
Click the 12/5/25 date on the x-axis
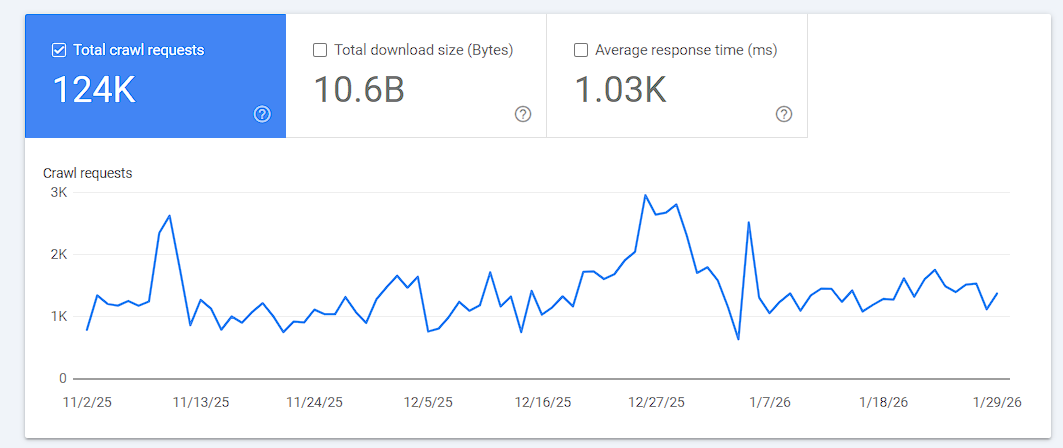pos(428,402)
